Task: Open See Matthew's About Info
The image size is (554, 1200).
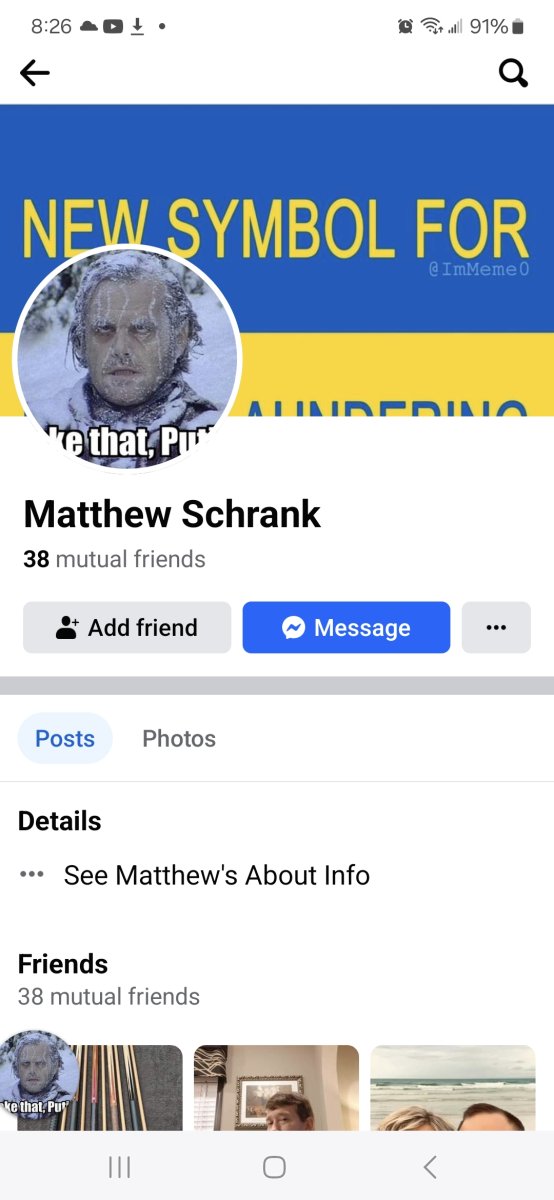Action: coord(217,875)
